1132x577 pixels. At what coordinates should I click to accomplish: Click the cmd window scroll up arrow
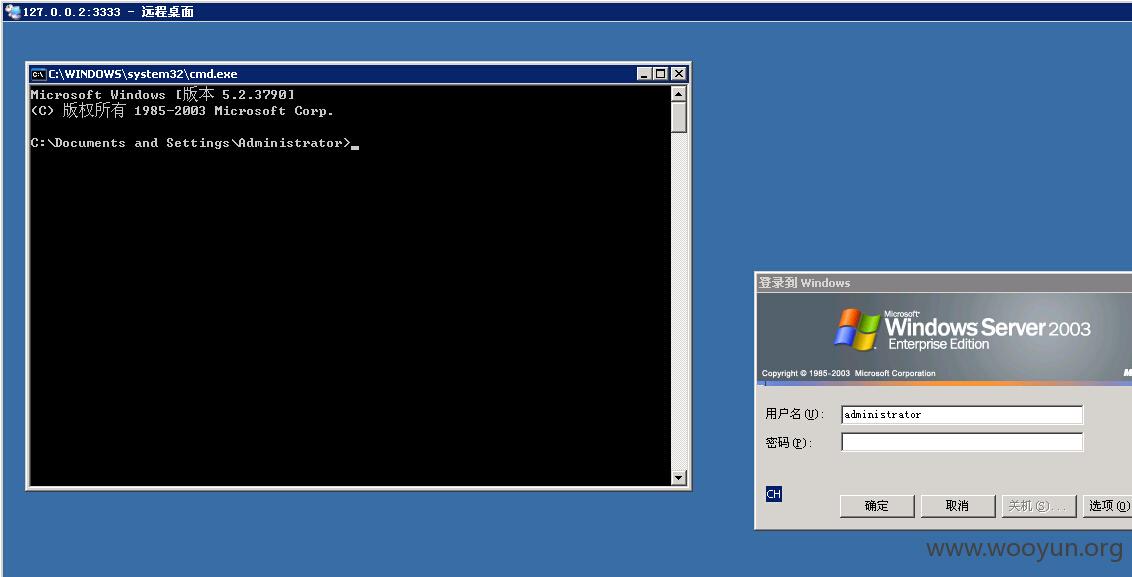pos(678,93)
